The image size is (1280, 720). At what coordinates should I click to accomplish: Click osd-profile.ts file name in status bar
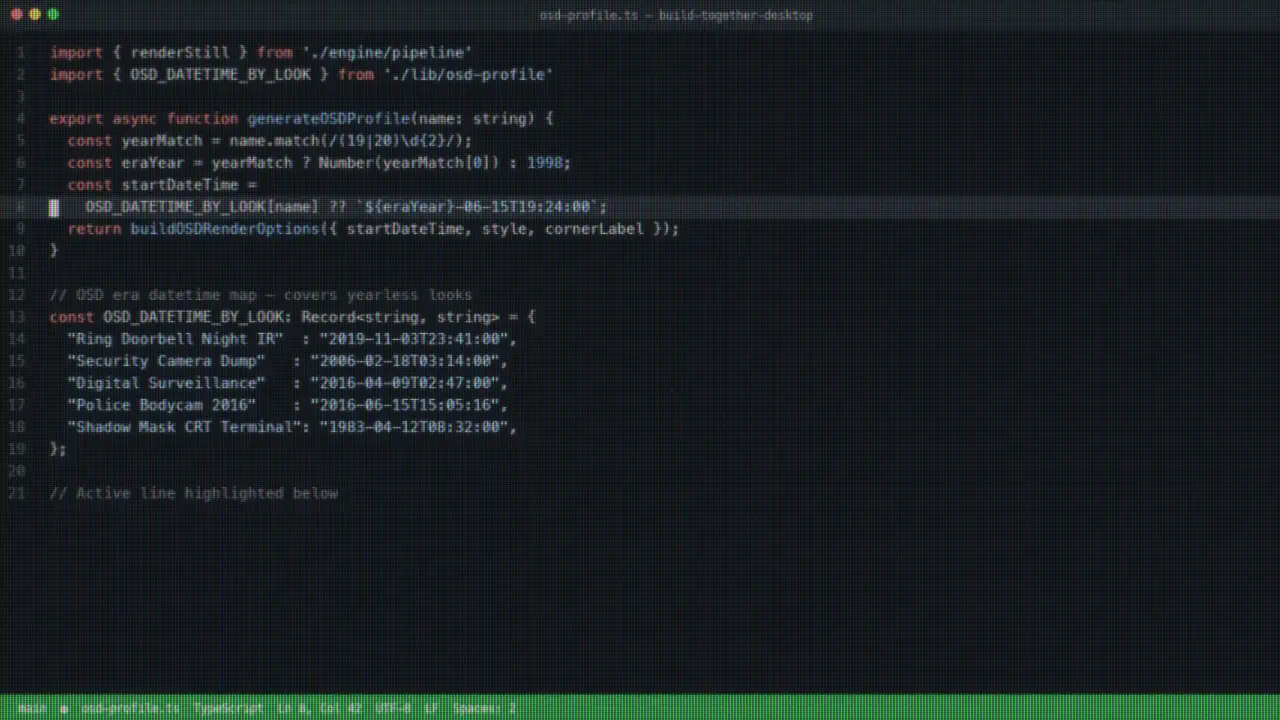click(x=130, y=708)
